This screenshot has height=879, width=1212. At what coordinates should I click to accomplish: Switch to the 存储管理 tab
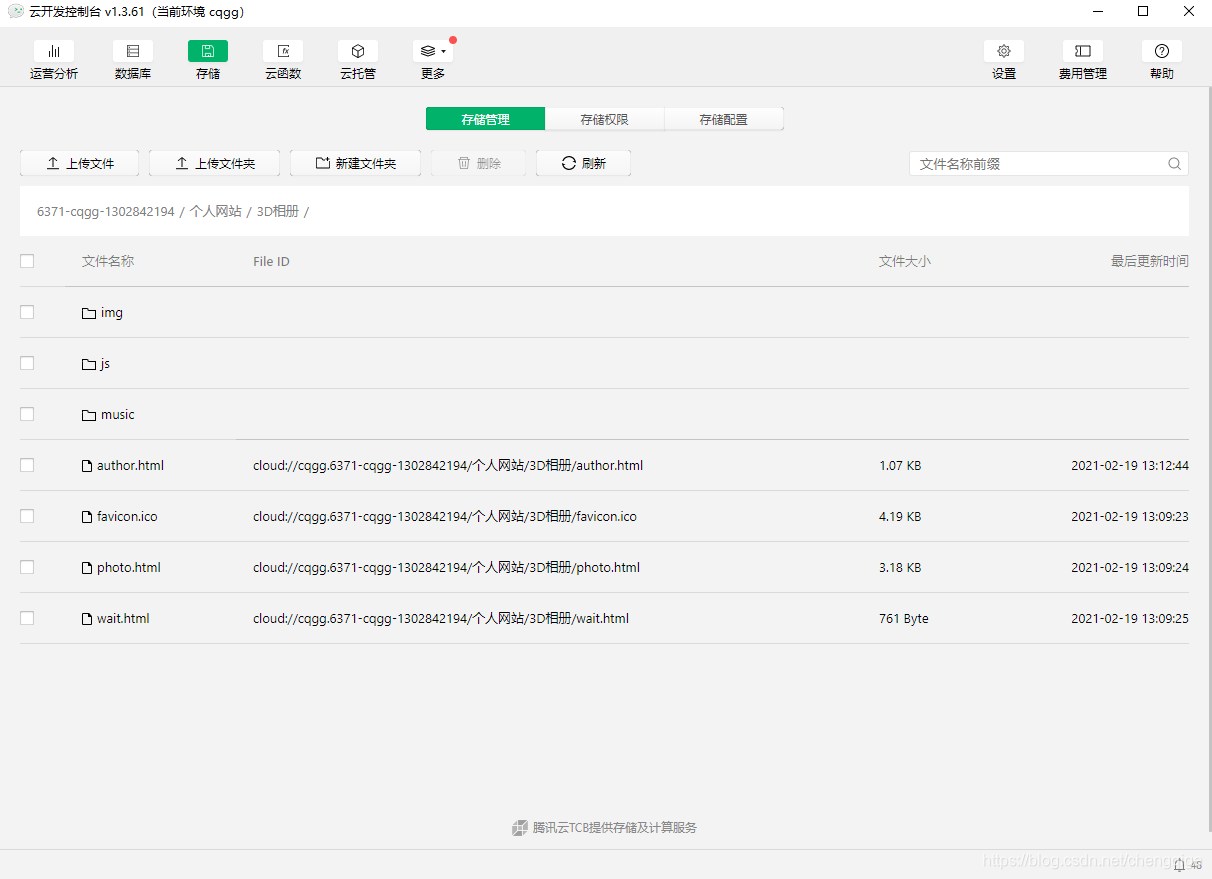pyautogui.click(x=485, y=119)
